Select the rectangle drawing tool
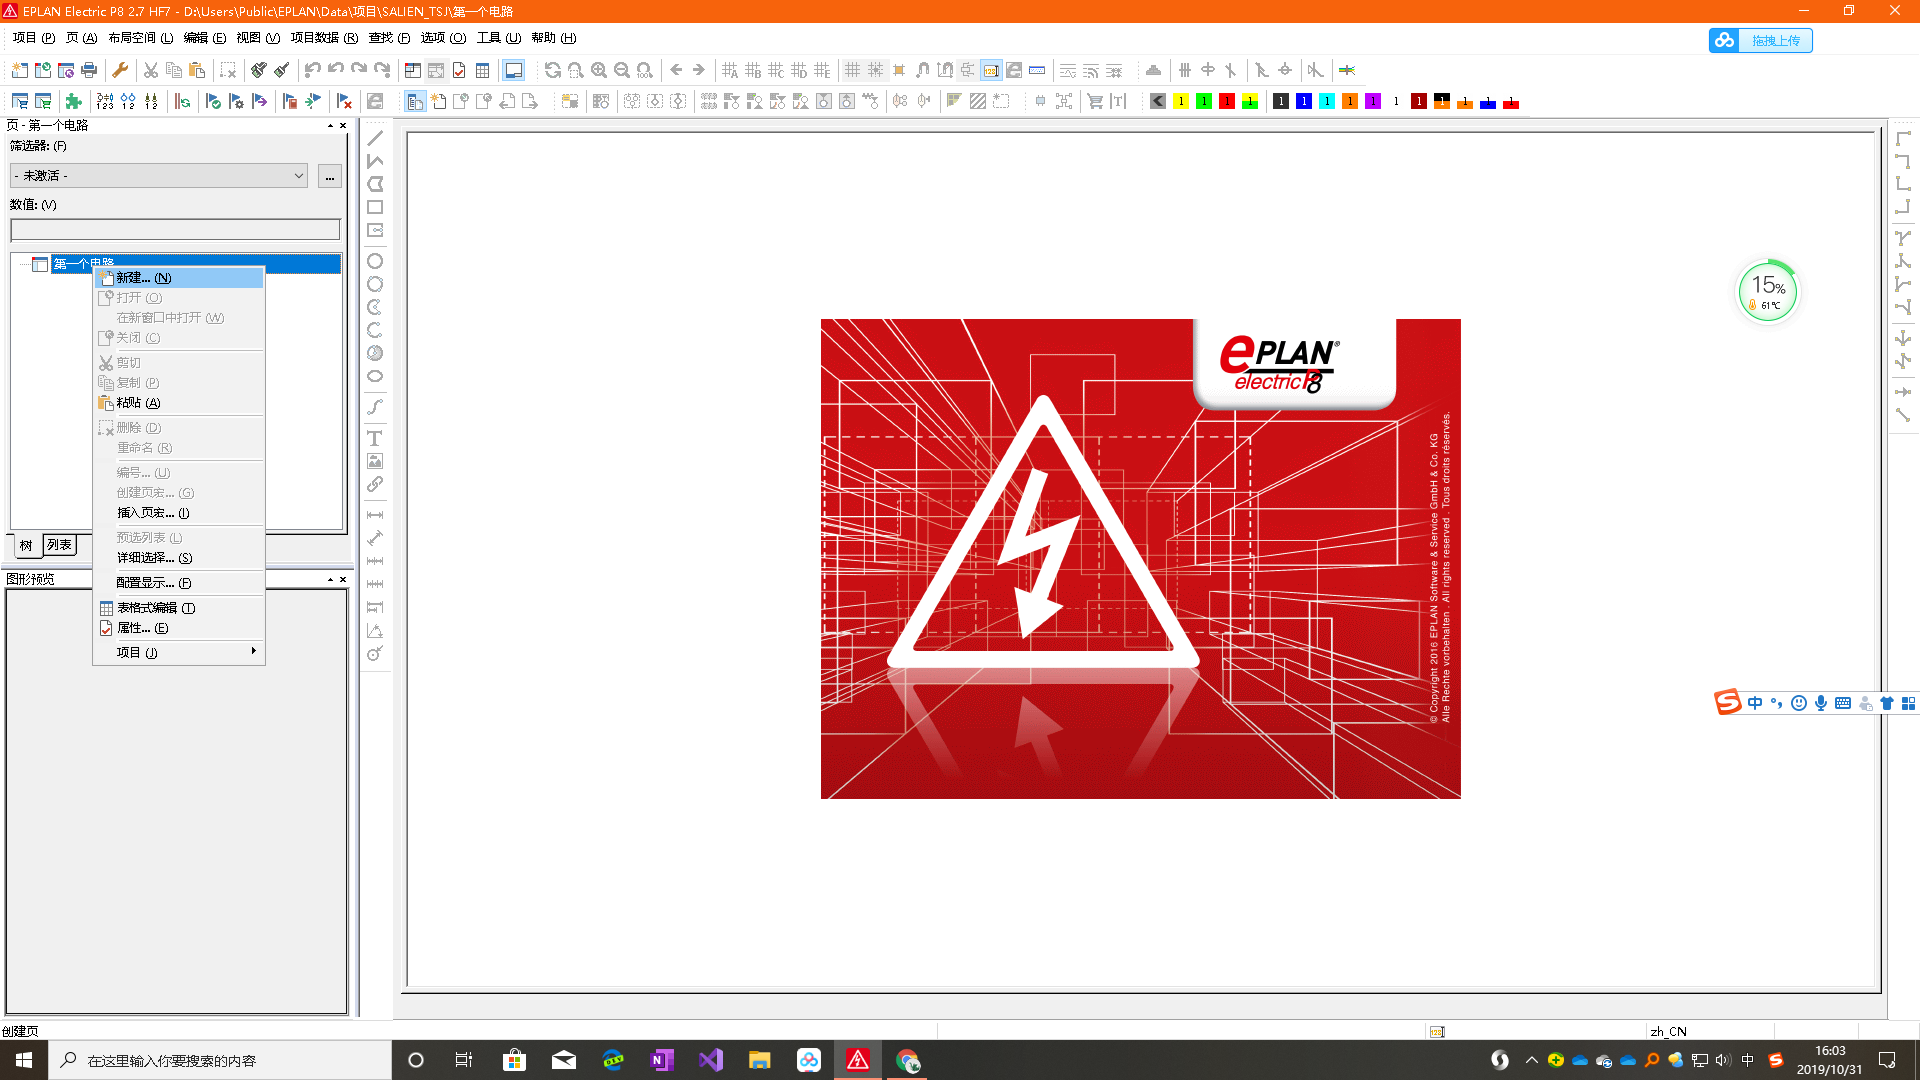The height and width of the screenshot is (1080, 1920). click(x=375, y=207)
